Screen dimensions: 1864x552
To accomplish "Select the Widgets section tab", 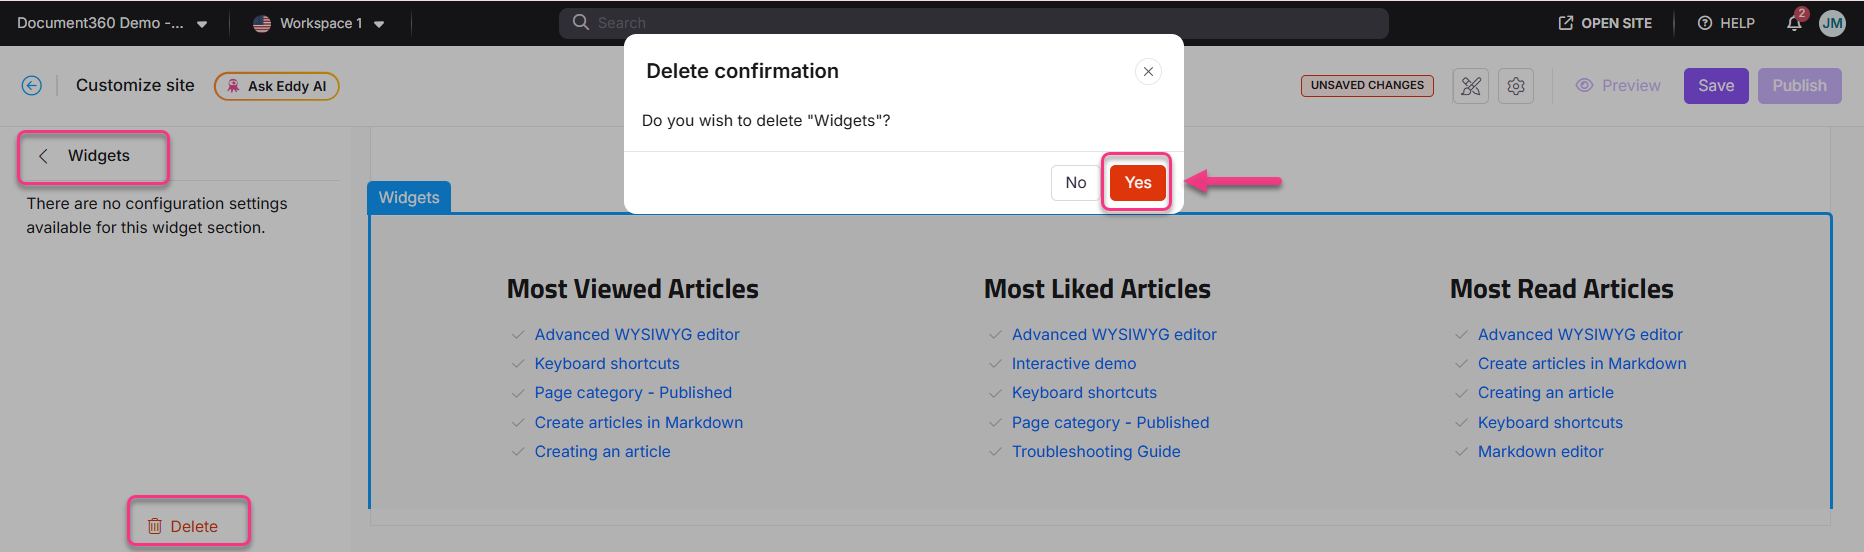I will click(409, 197).
